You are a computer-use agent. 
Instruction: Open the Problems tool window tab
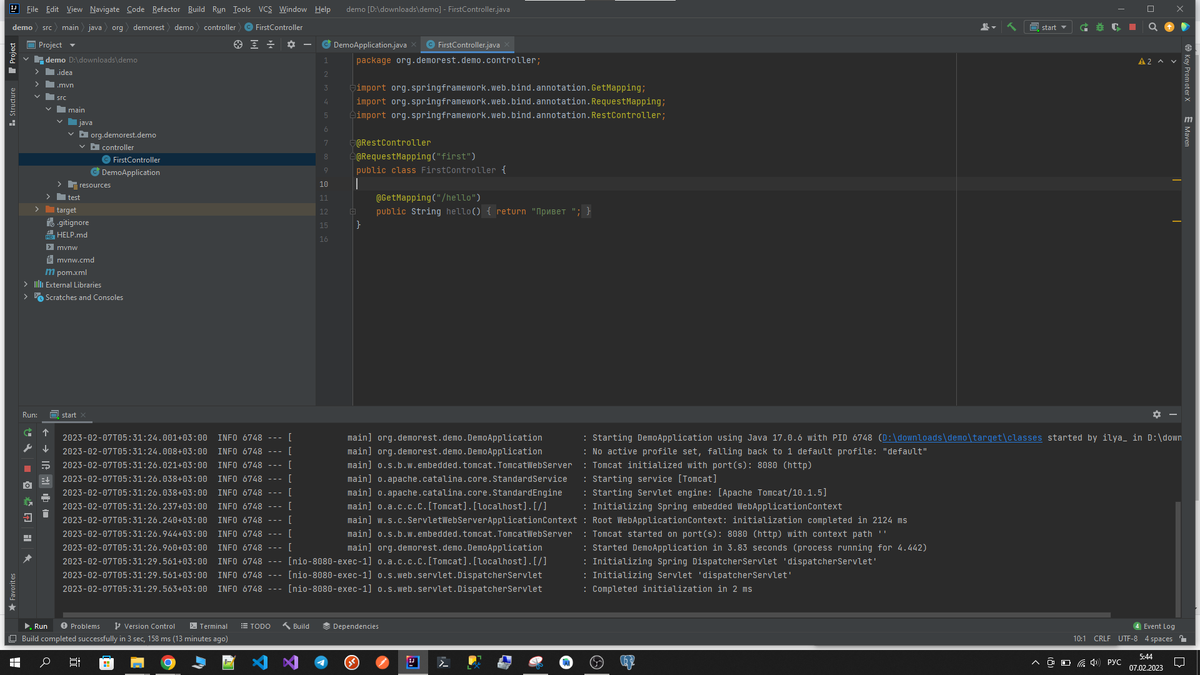[x=80, y=626]
